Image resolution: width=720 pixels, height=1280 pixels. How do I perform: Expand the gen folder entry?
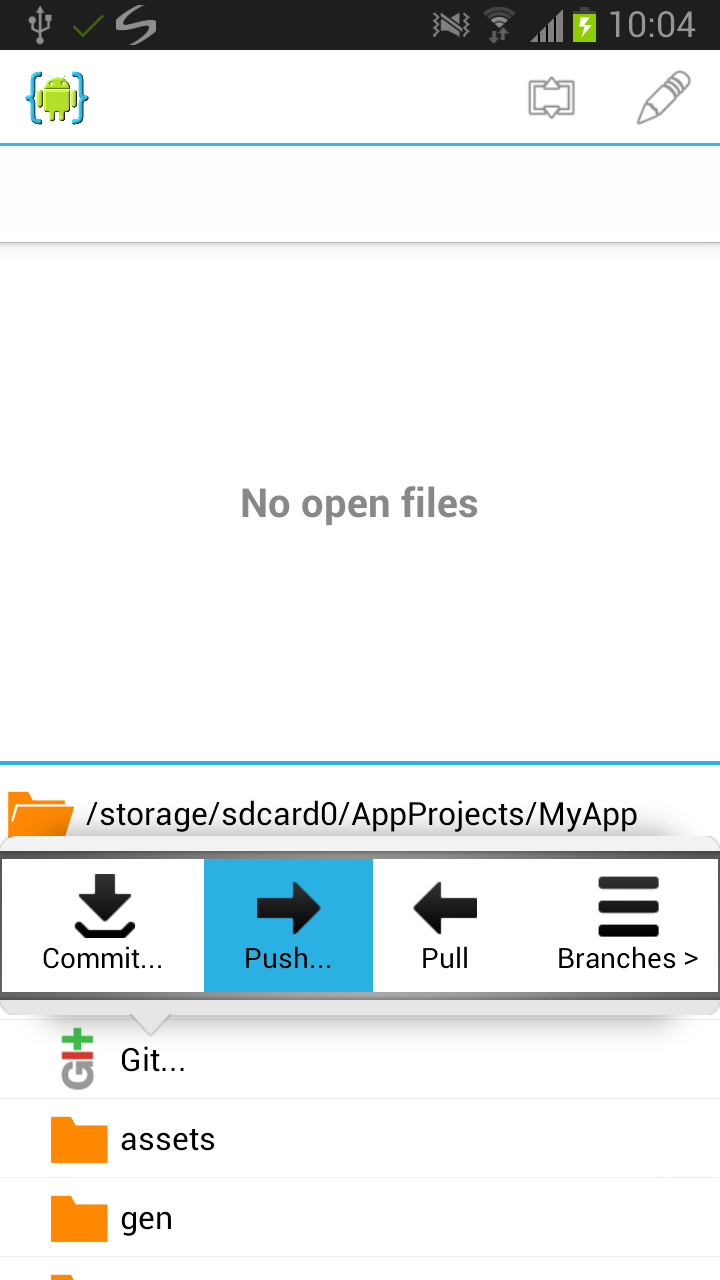pos(360,1218)
